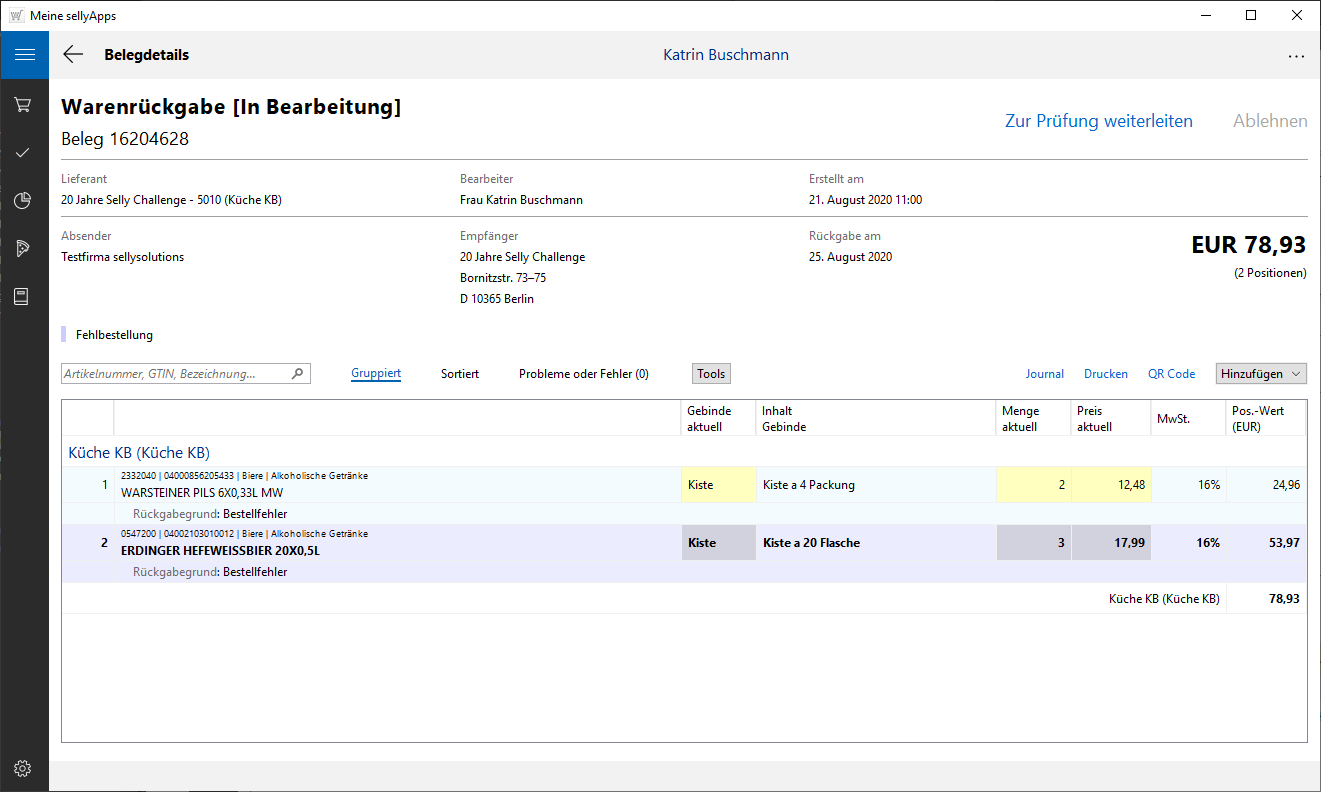Open the hamburger menu in sidebar
Viewport: 1321px width, 792px height.
point(24,55)
